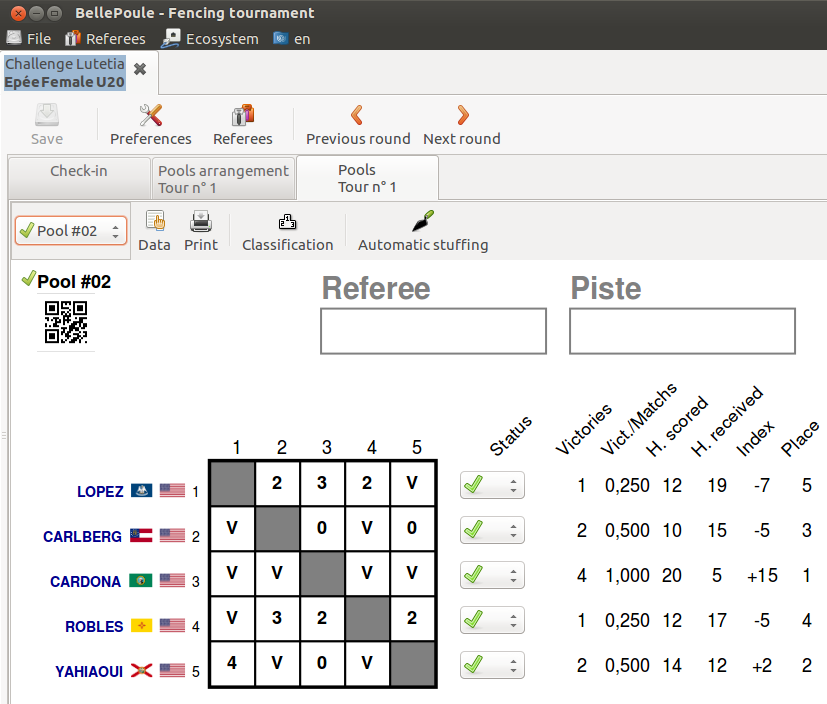Click ROBLES's yellow regional flag

(141, 625)
